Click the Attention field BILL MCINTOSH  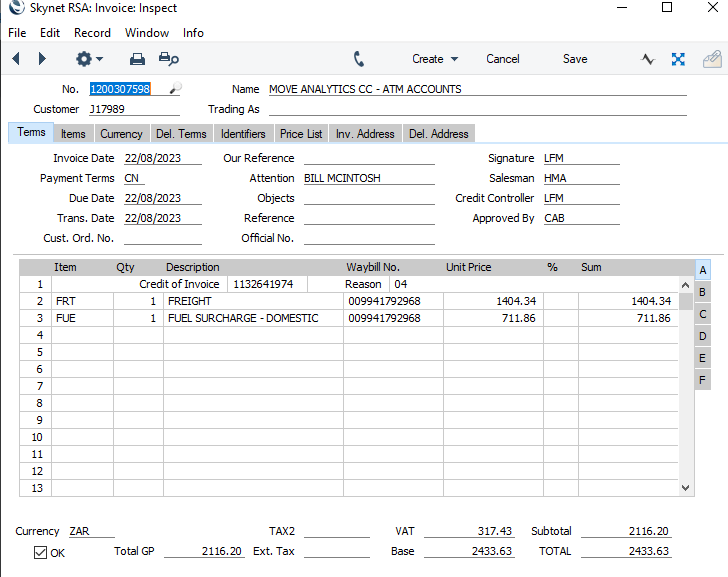[x=369, y=178]
